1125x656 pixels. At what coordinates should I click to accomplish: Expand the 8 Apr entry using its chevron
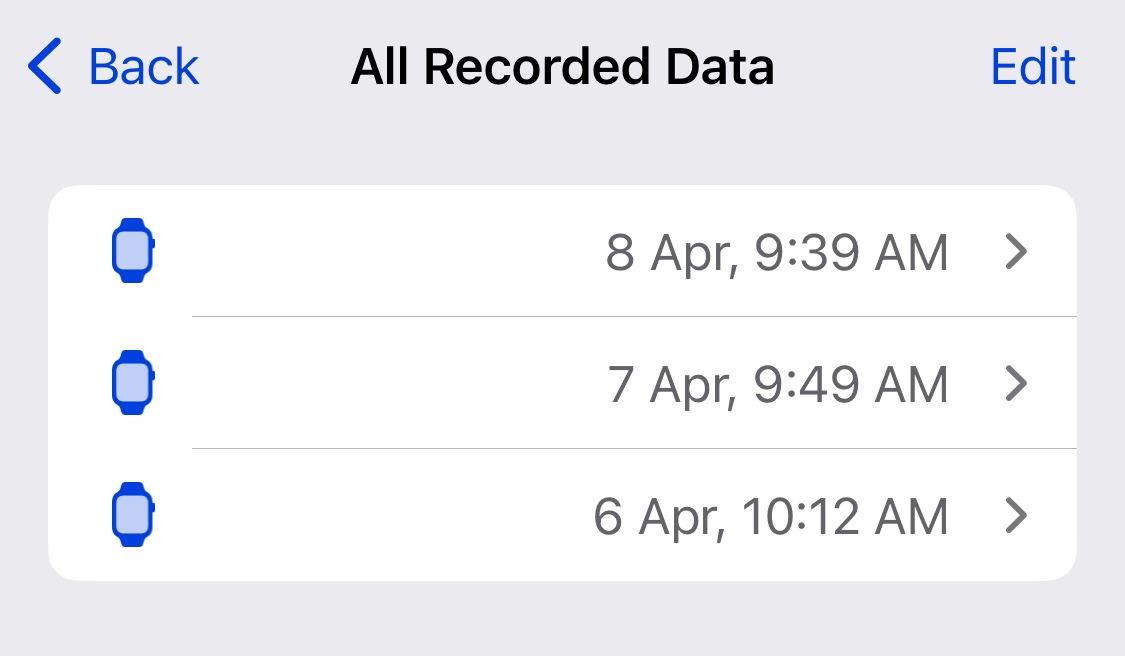(x=1015, y=252)
